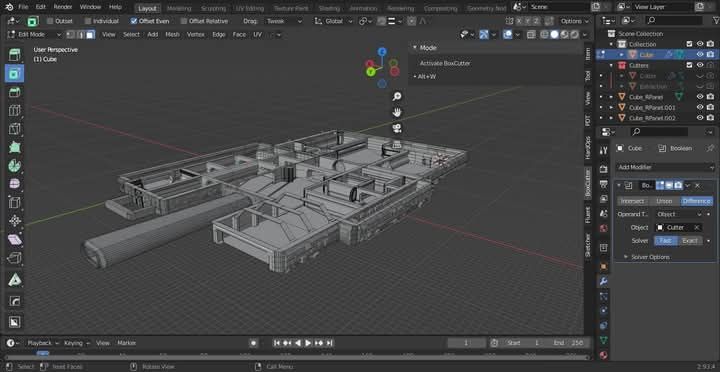Toggle camera view icon in viewport
This screenshot has width=720, height=372.
(397, 128)
